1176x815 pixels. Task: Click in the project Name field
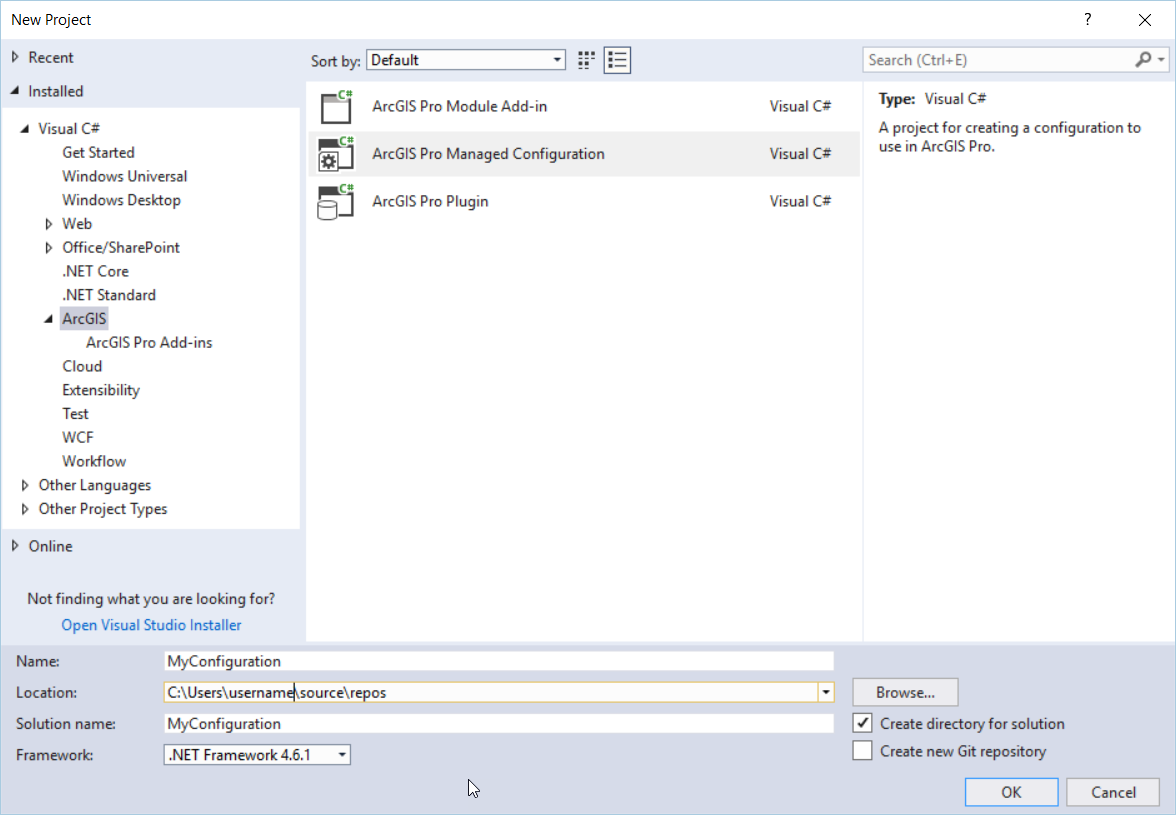pos(499,661)
